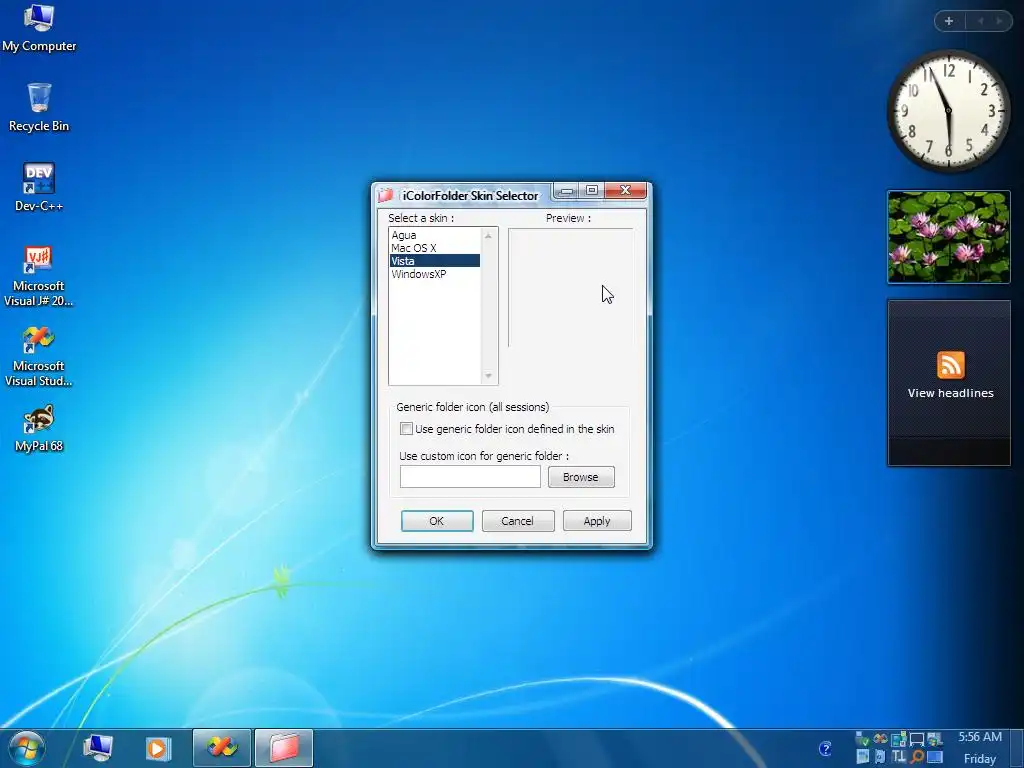Open the My Computer desktop icon

[39, 28]
